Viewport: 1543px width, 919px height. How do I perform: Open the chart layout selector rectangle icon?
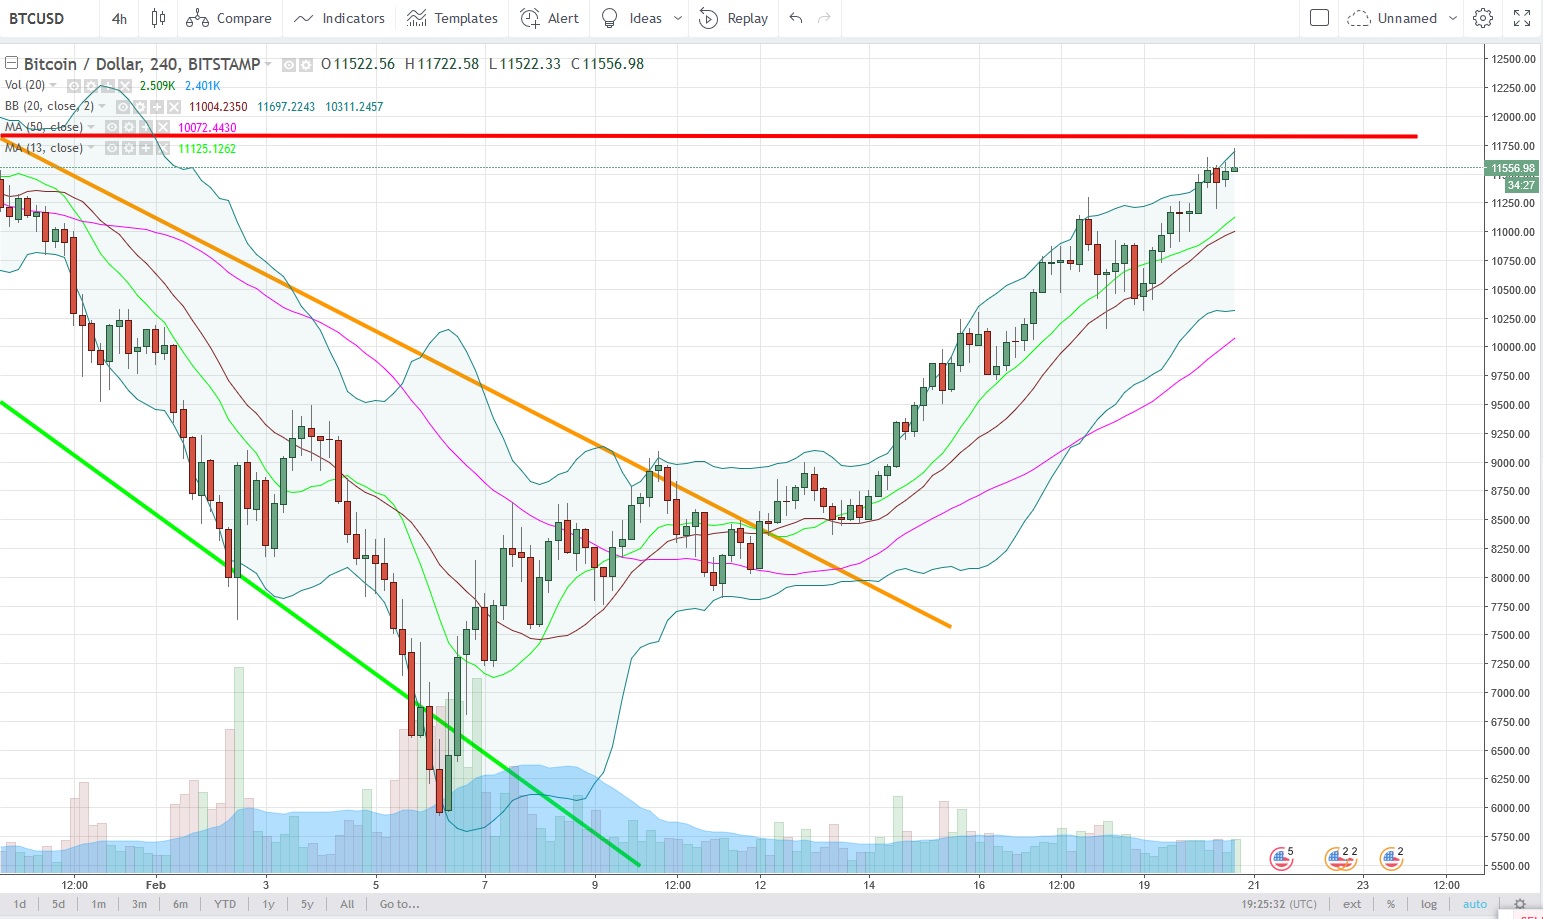[x=1319, y=18]
